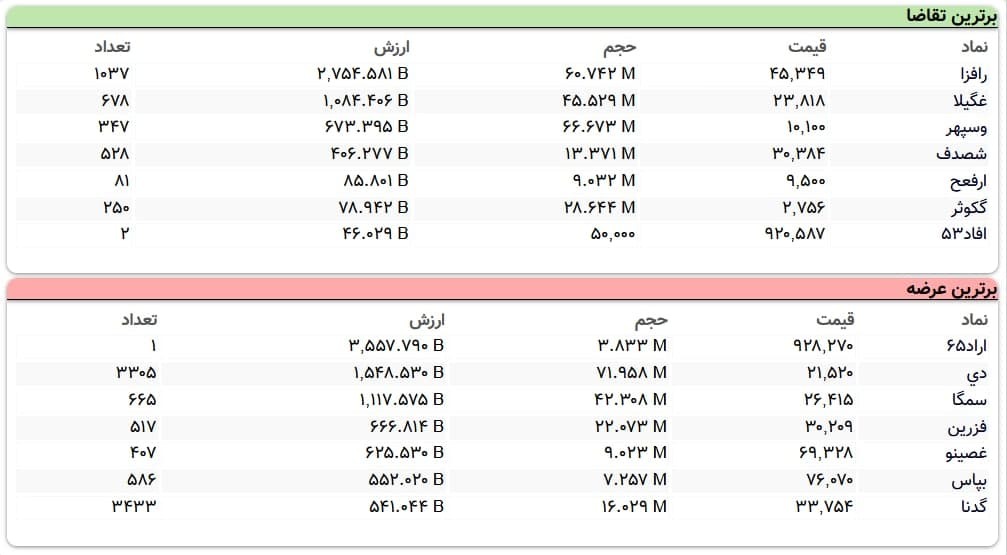Viewport: 1007px width, 555px height.
Task: Click the سمگا symbol link
Action: pyautogui.click(x=970, y=400)
